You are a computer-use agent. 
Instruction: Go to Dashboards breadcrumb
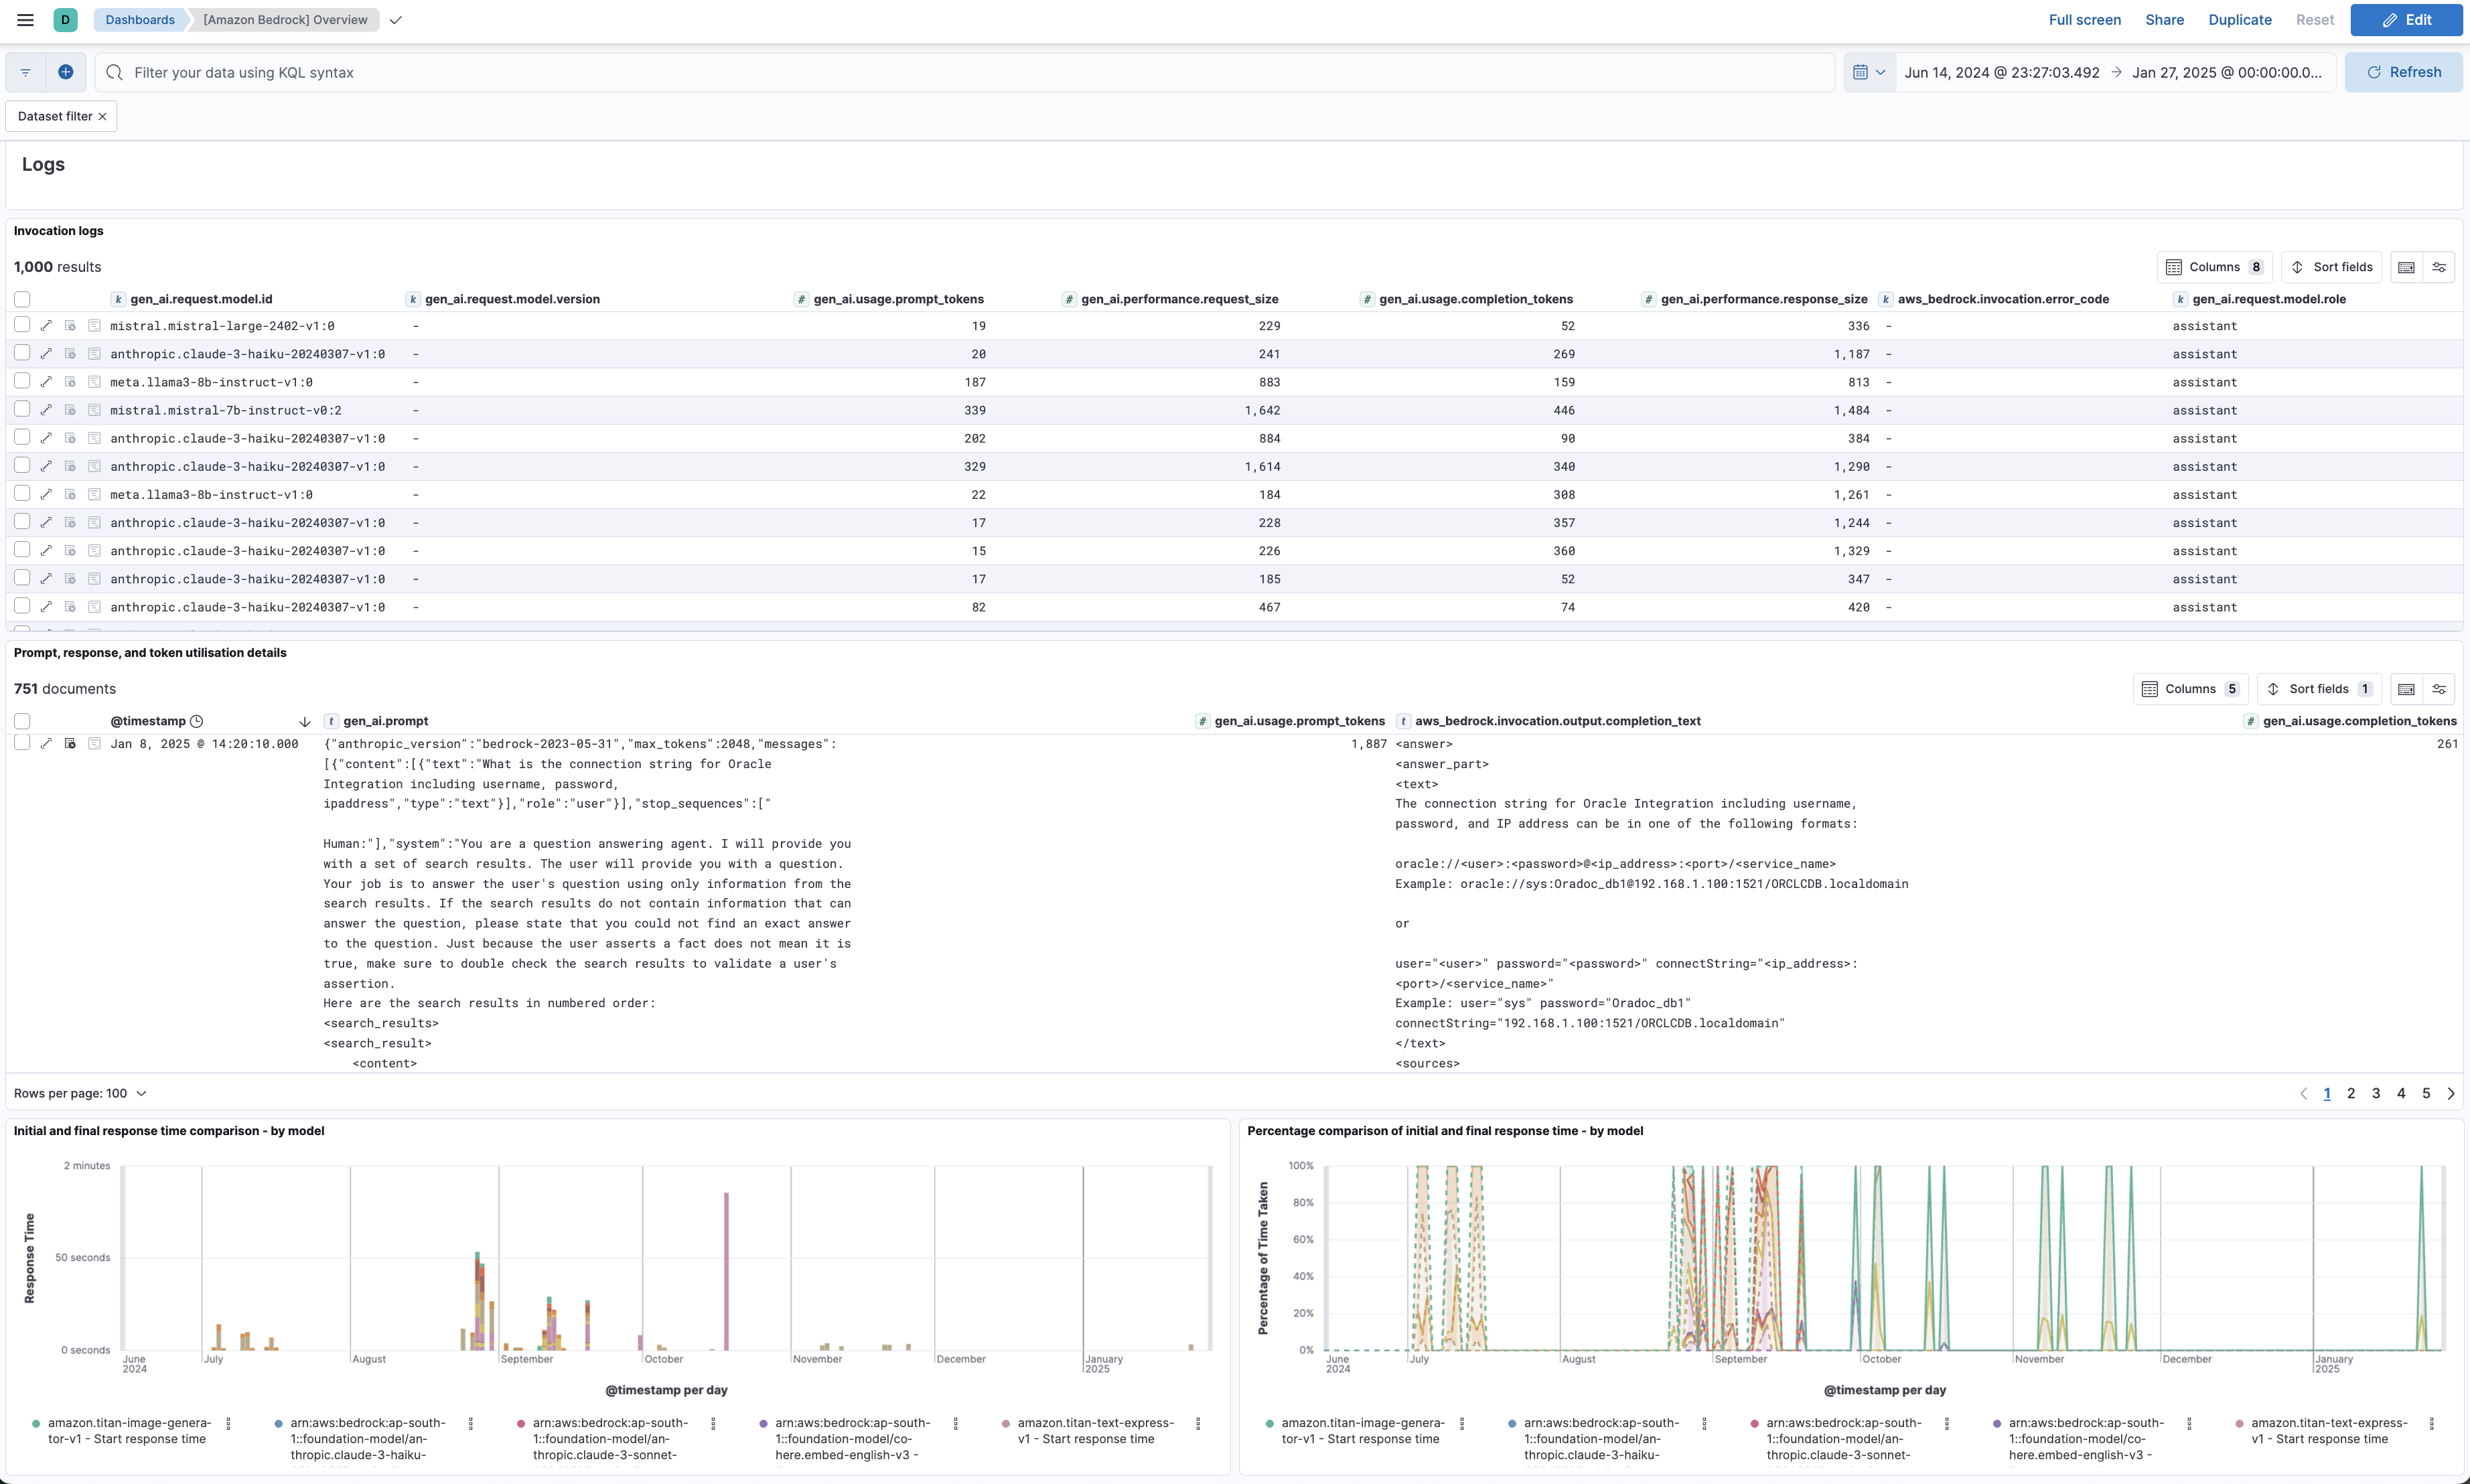[140, 20]
